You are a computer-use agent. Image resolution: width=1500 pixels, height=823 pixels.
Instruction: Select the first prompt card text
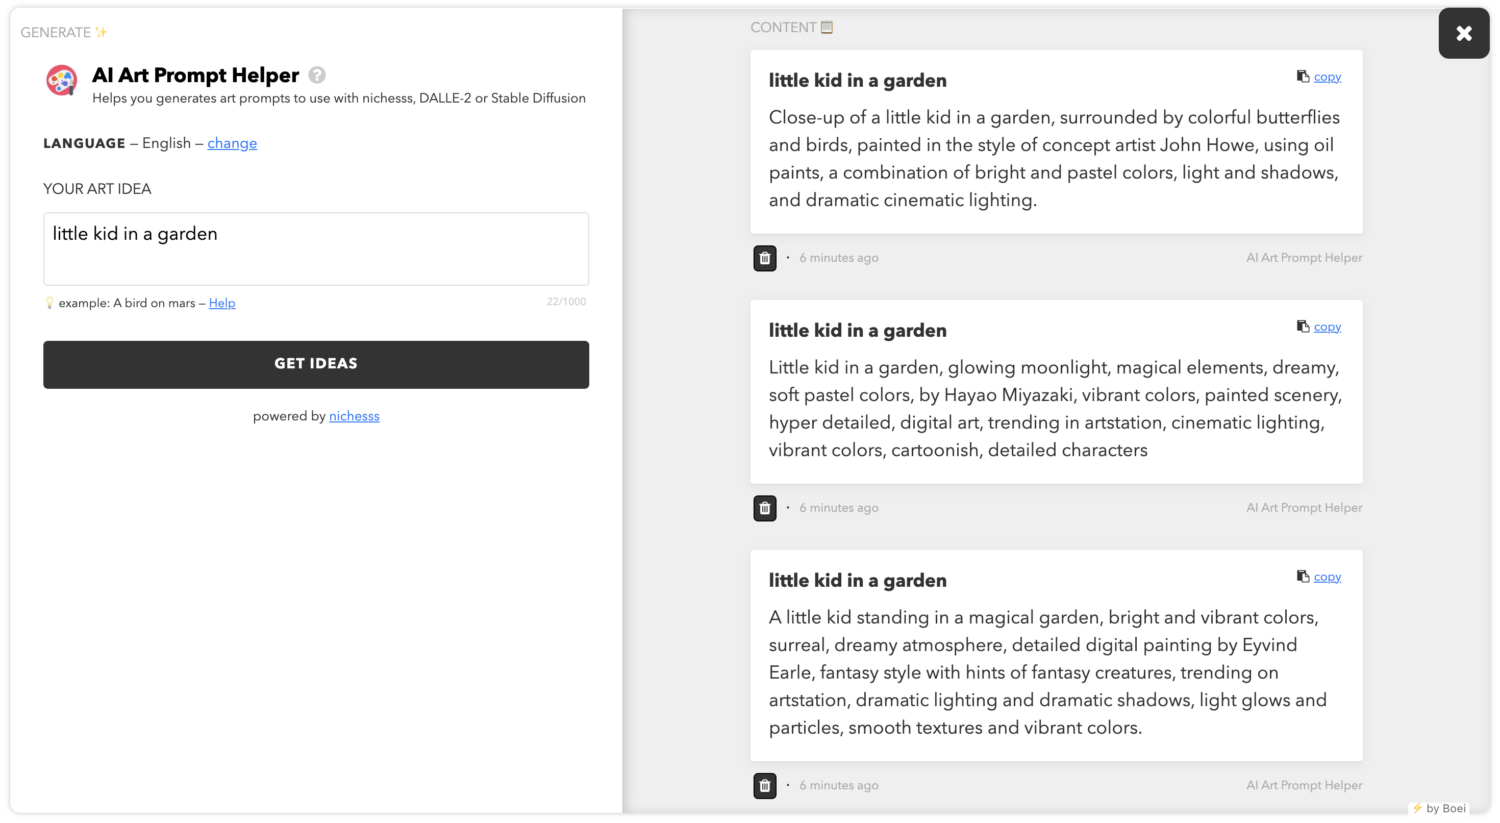click(x=1053, y=158)
